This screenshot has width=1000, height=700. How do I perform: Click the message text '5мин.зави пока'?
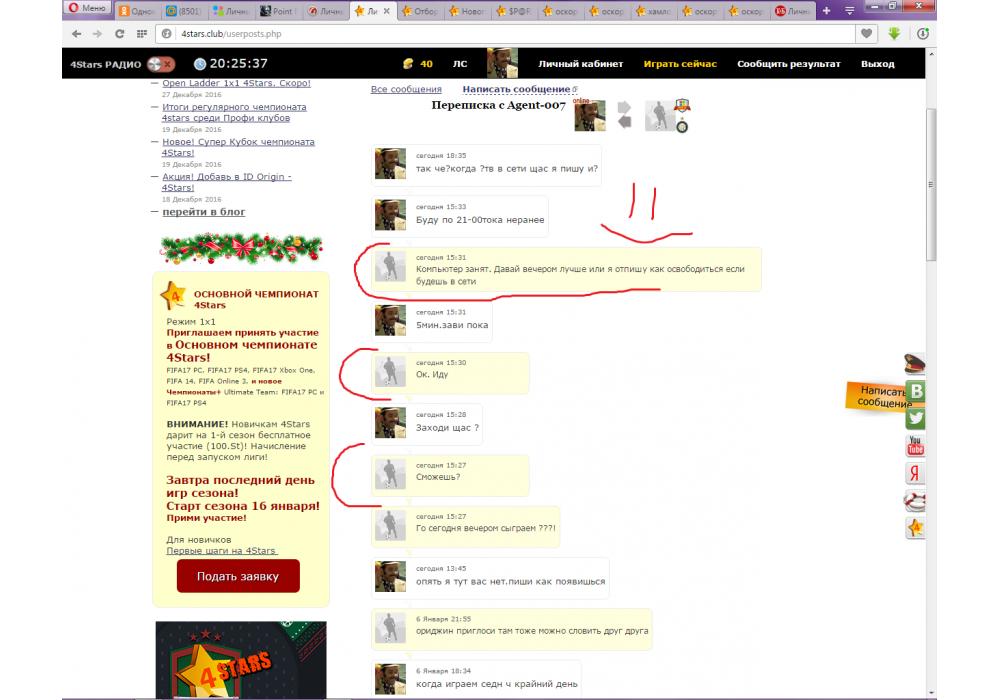452,325
